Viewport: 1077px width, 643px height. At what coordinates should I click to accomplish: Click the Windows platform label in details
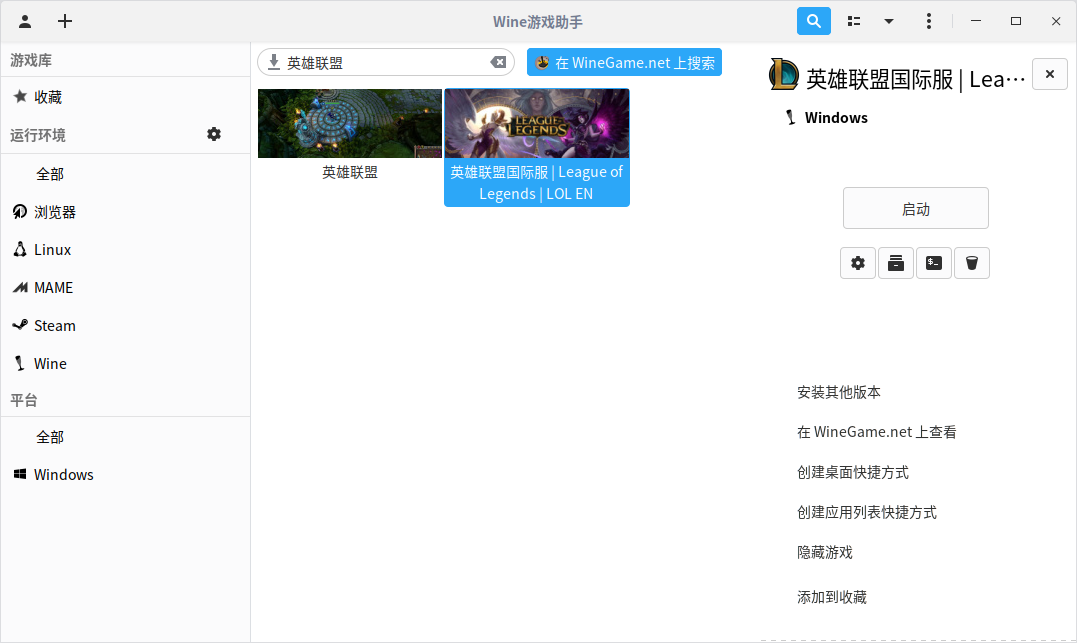coord(836,117)
